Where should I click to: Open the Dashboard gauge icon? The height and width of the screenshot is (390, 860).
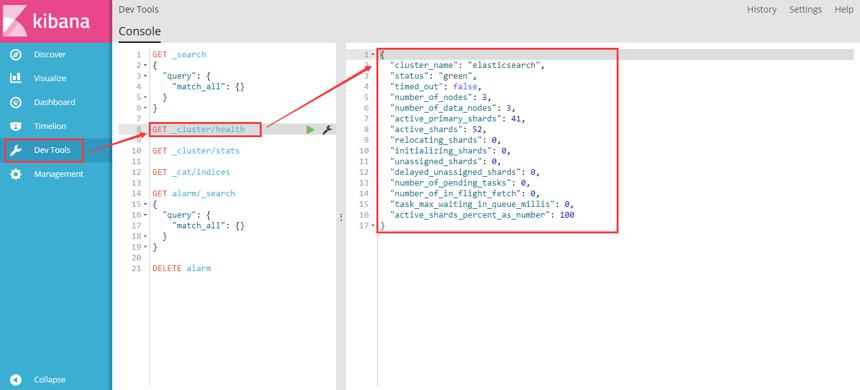[x=16, y=102]
